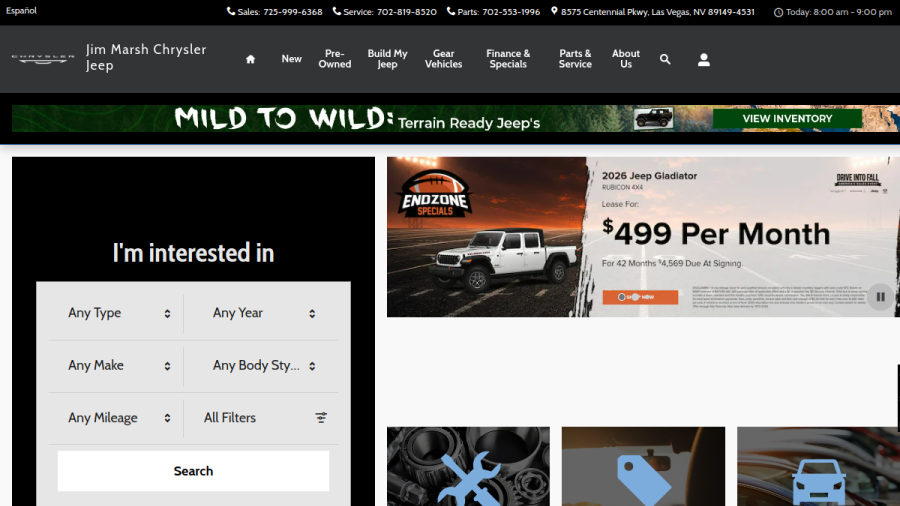Screen dimensions: 900x506
Task: Click the View Inventory banner button
Action: pyautogui.click(x=787, y=119)
